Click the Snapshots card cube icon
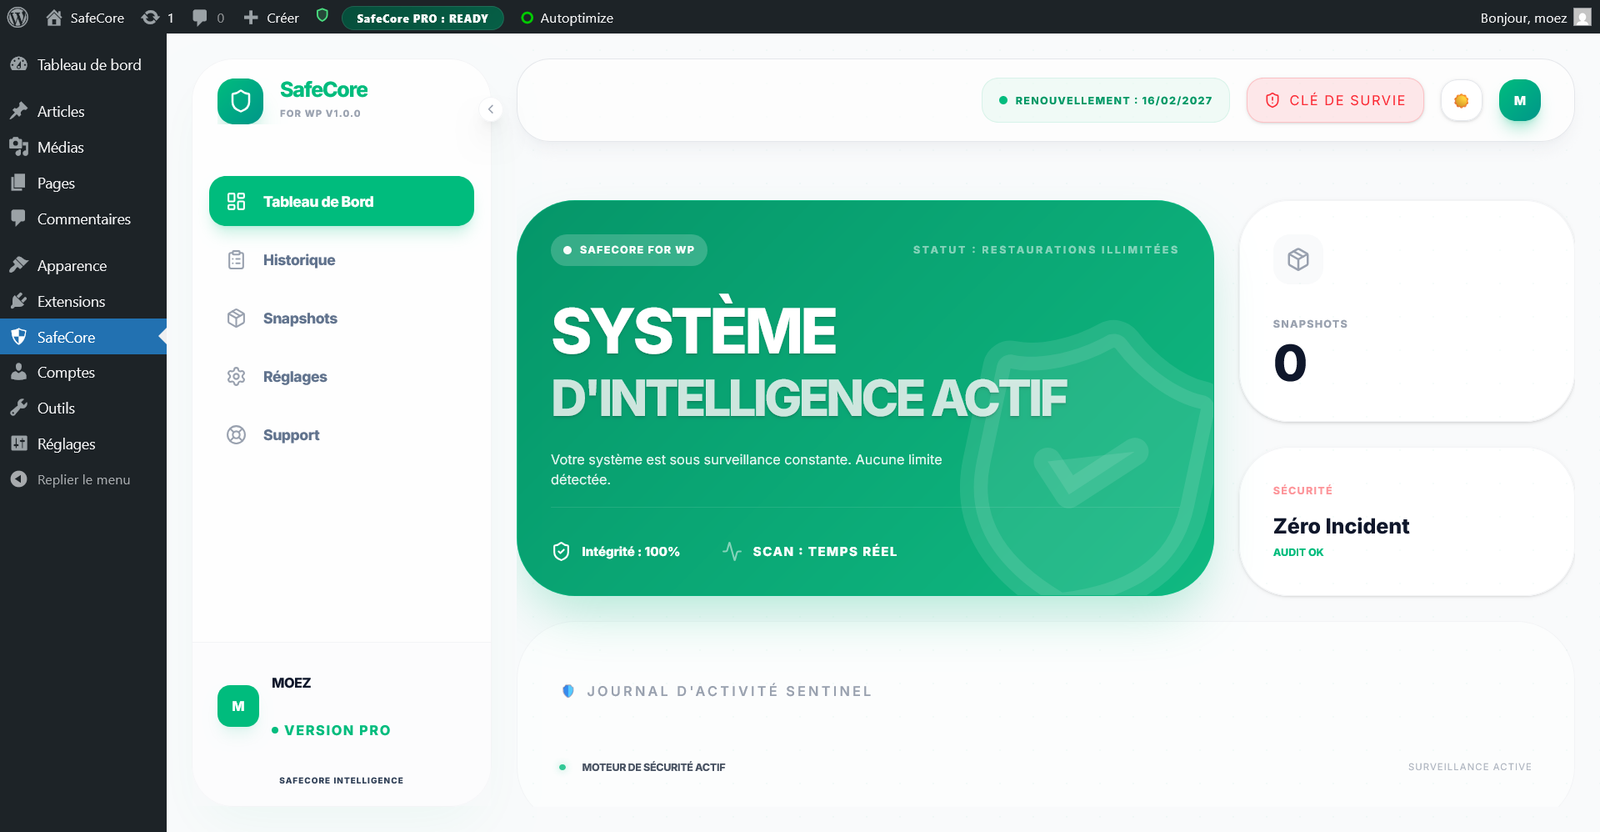This screenshot has height=832, width=1600. point(1298,259)
